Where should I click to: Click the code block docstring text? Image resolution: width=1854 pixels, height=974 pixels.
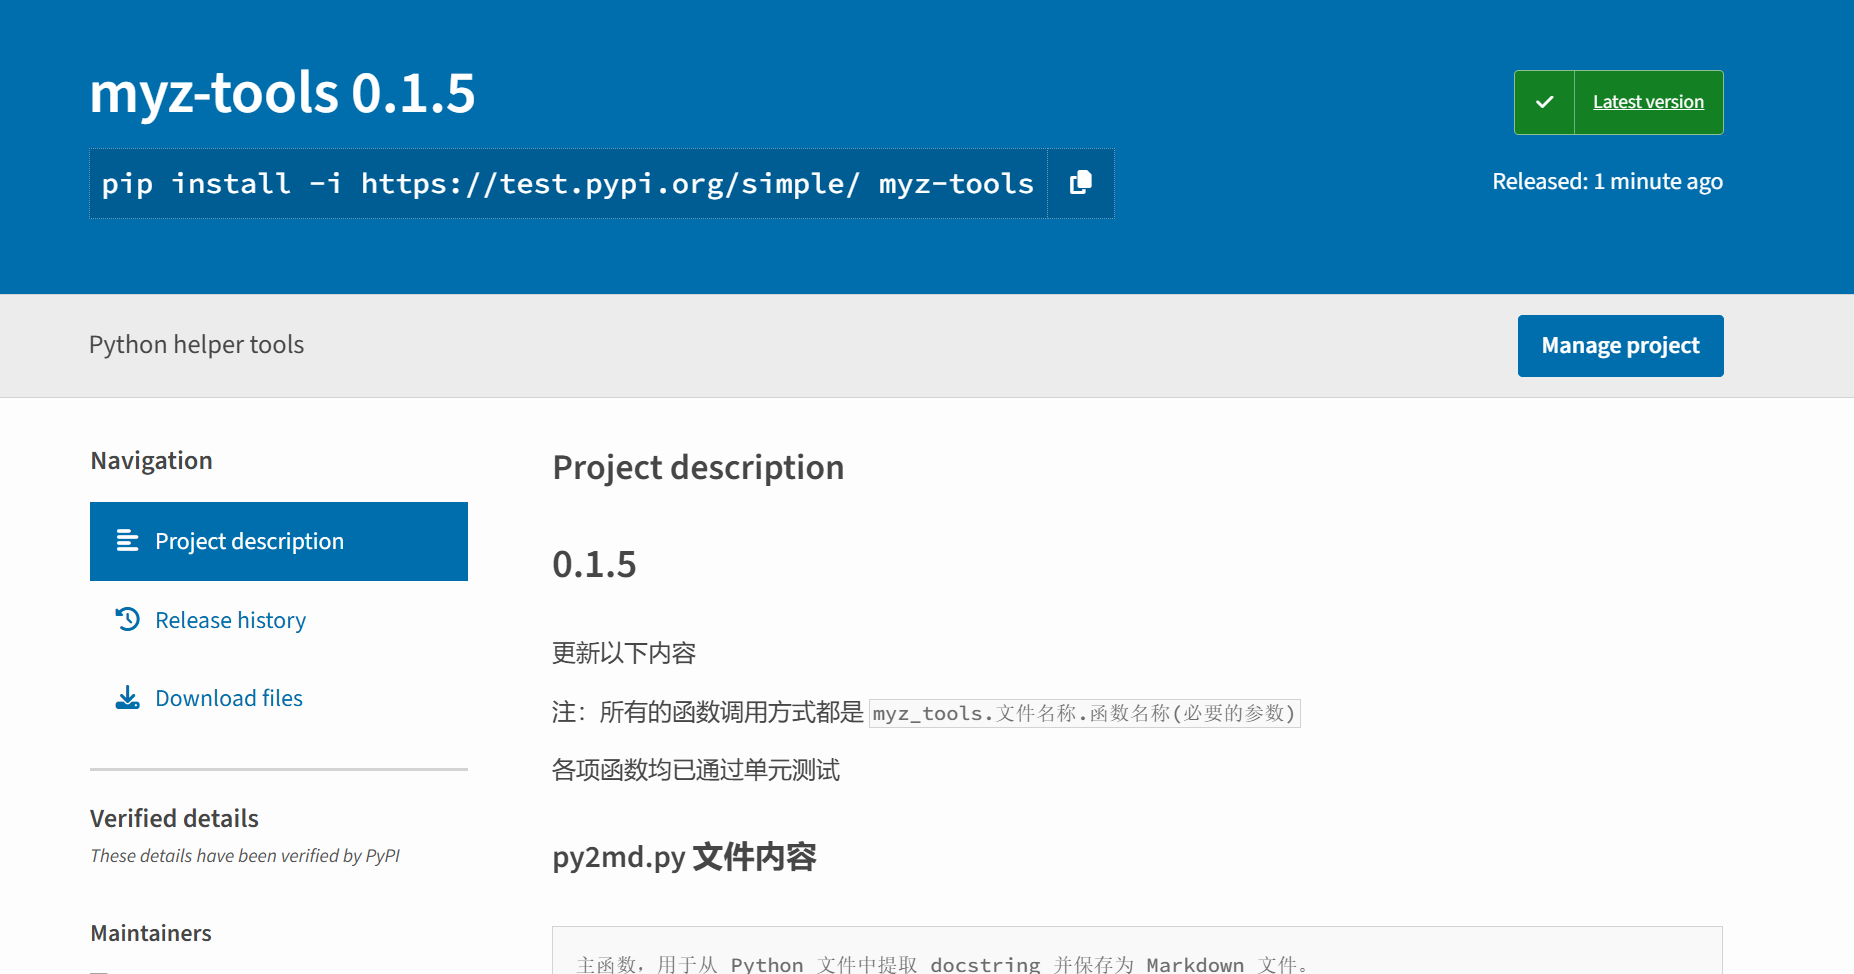(943, 964)
